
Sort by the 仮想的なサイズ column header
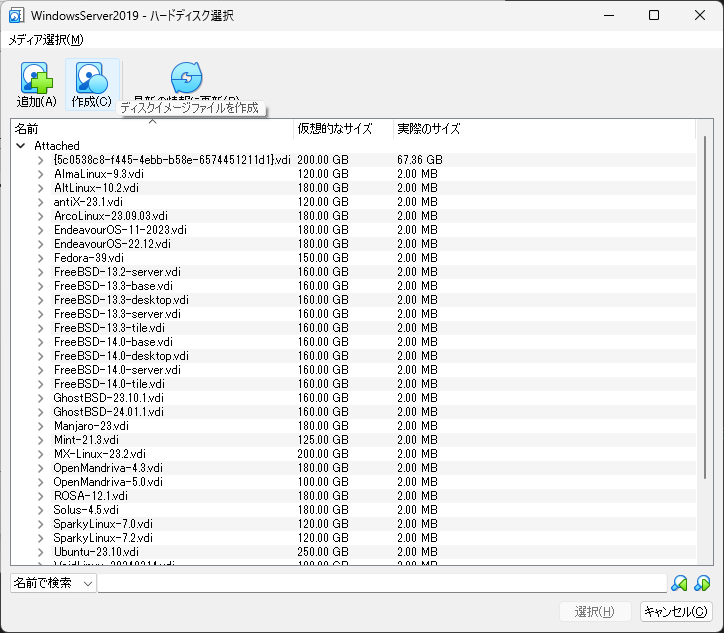point(343,129)
